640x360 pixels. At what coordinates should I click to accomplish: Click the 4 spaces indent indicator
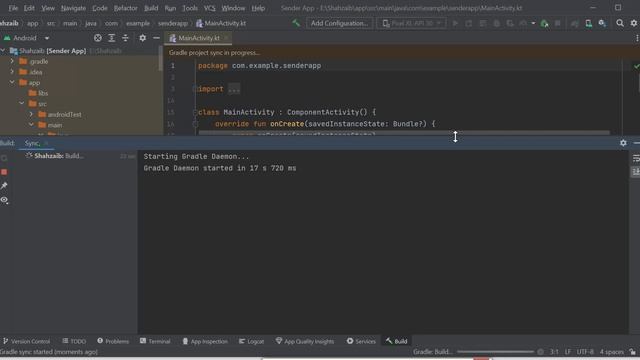point(612,352)
